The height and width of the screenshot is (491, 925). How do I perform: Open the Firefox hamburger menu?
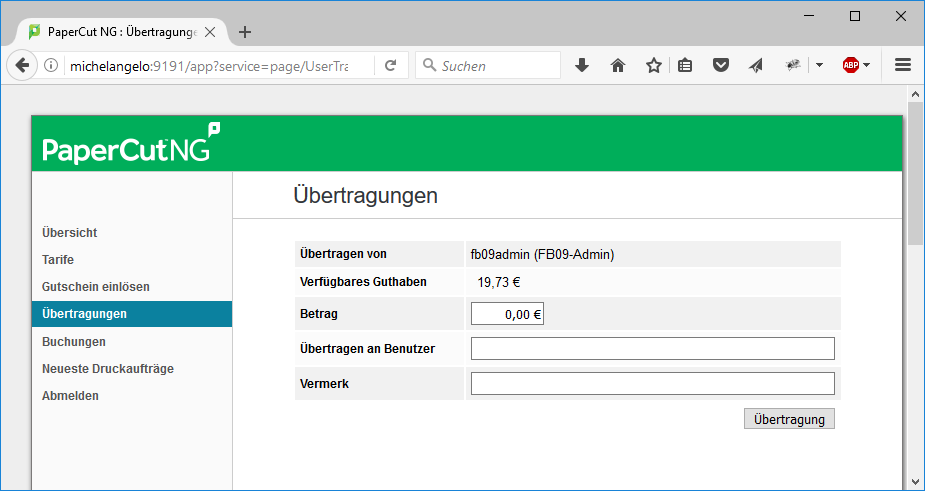pyautogui.click(x=903, y=66)
